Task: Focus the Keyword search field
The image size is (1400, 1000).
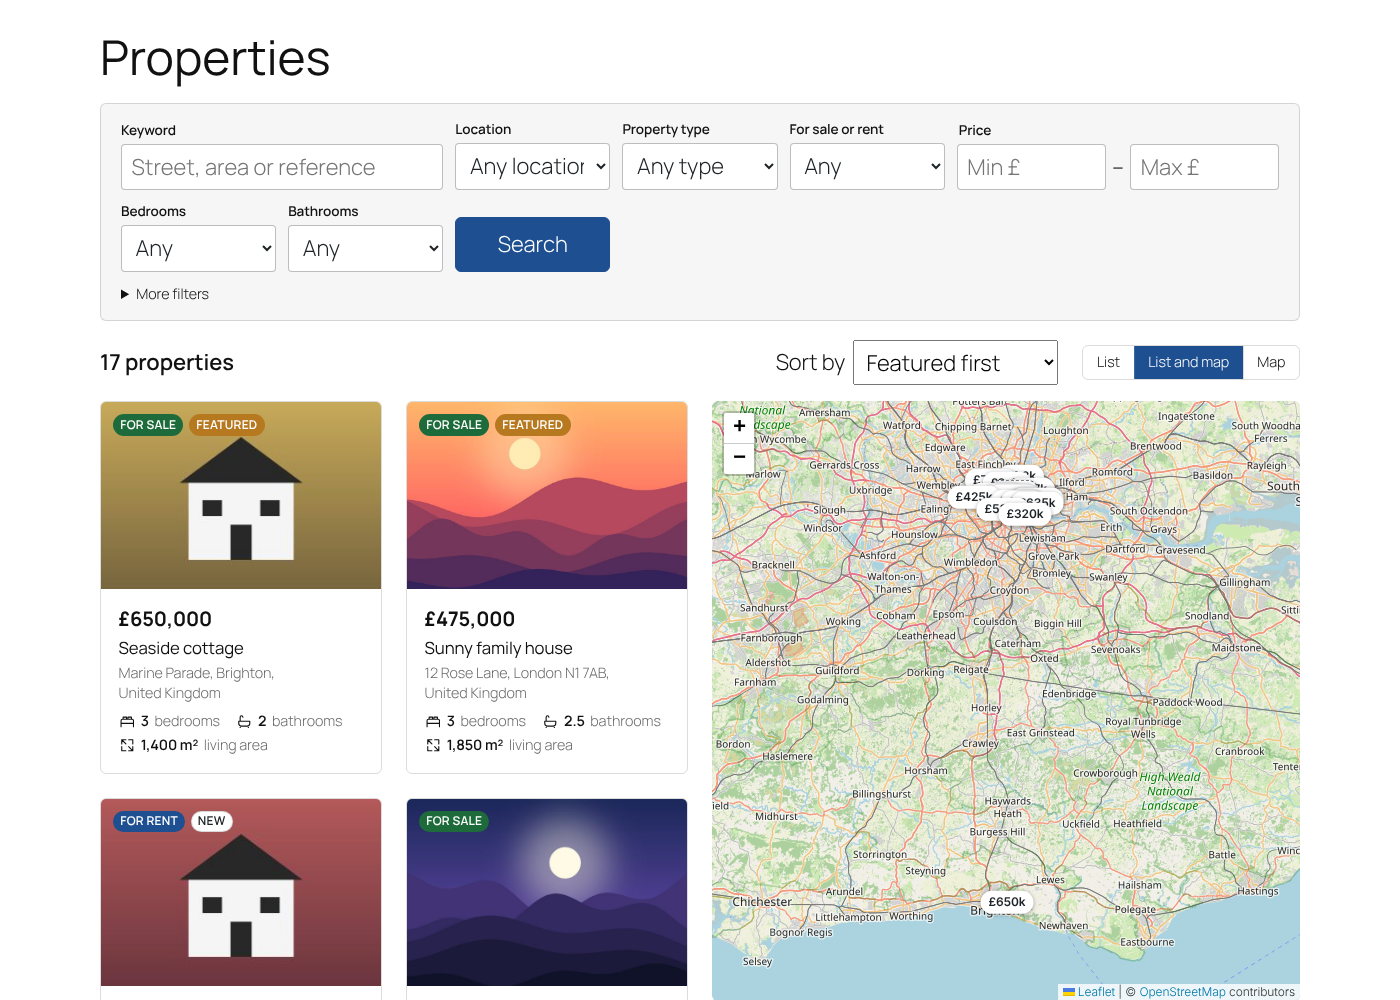Action: pyautogui.click(x=282, y=167)
